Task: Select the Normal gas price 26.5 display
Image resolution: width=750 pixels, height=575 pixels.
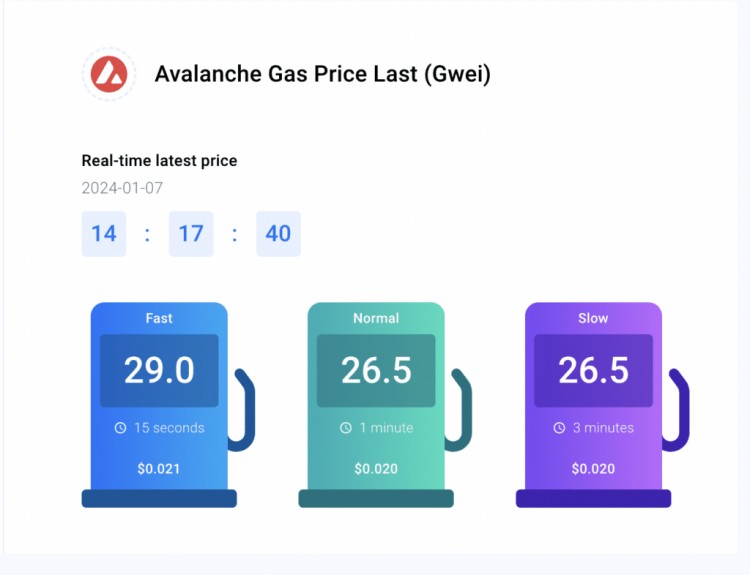Action: 376,371
